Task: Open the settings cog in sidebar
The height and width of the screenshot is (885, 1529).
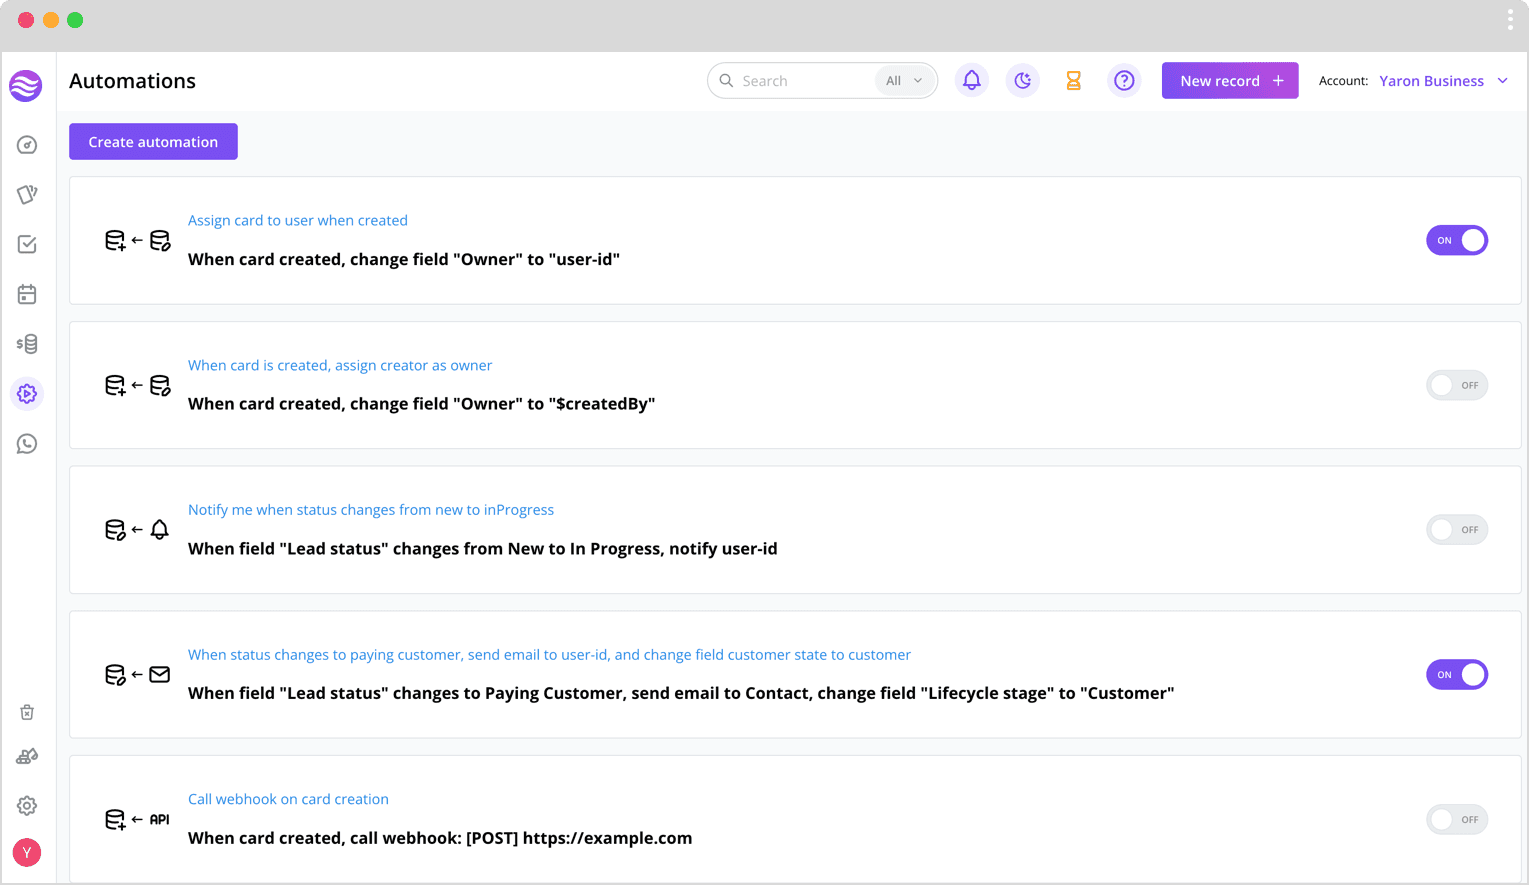Action: click(27, 806)
